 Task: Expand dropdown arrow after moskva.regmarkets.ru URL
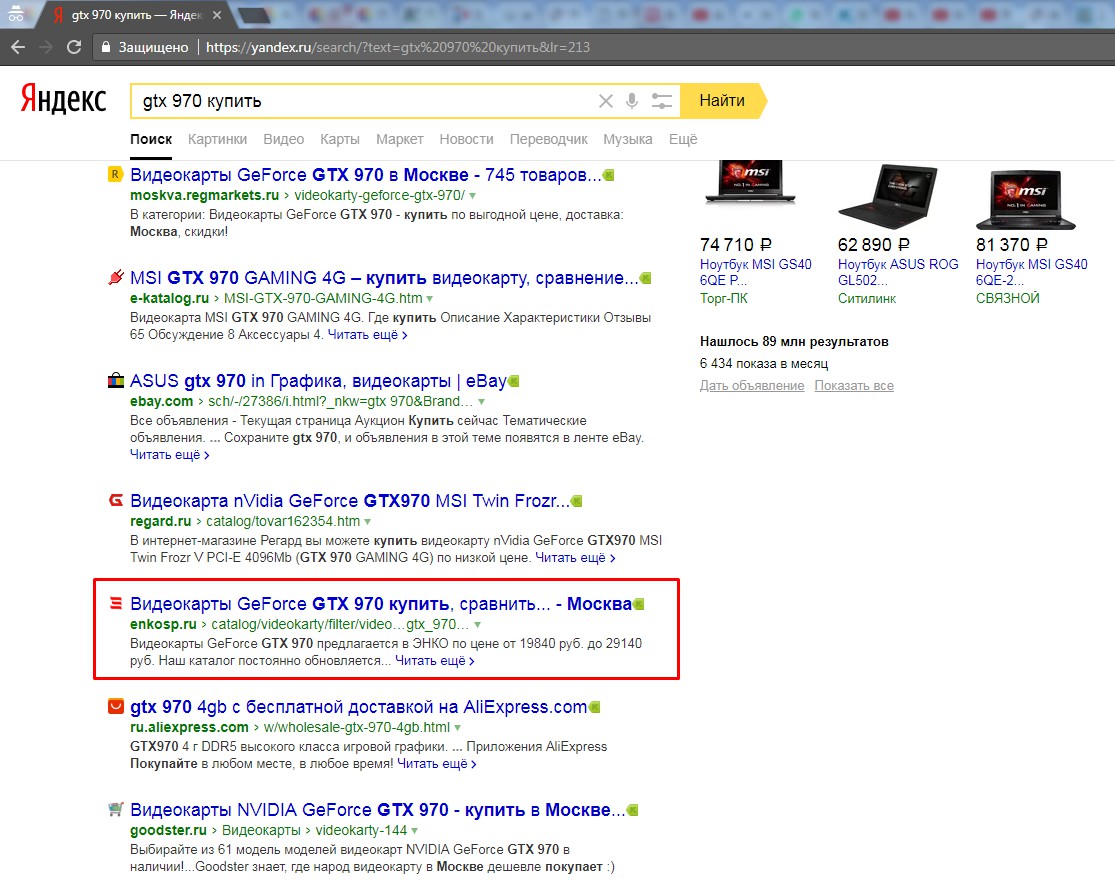[x=472, y=196]
